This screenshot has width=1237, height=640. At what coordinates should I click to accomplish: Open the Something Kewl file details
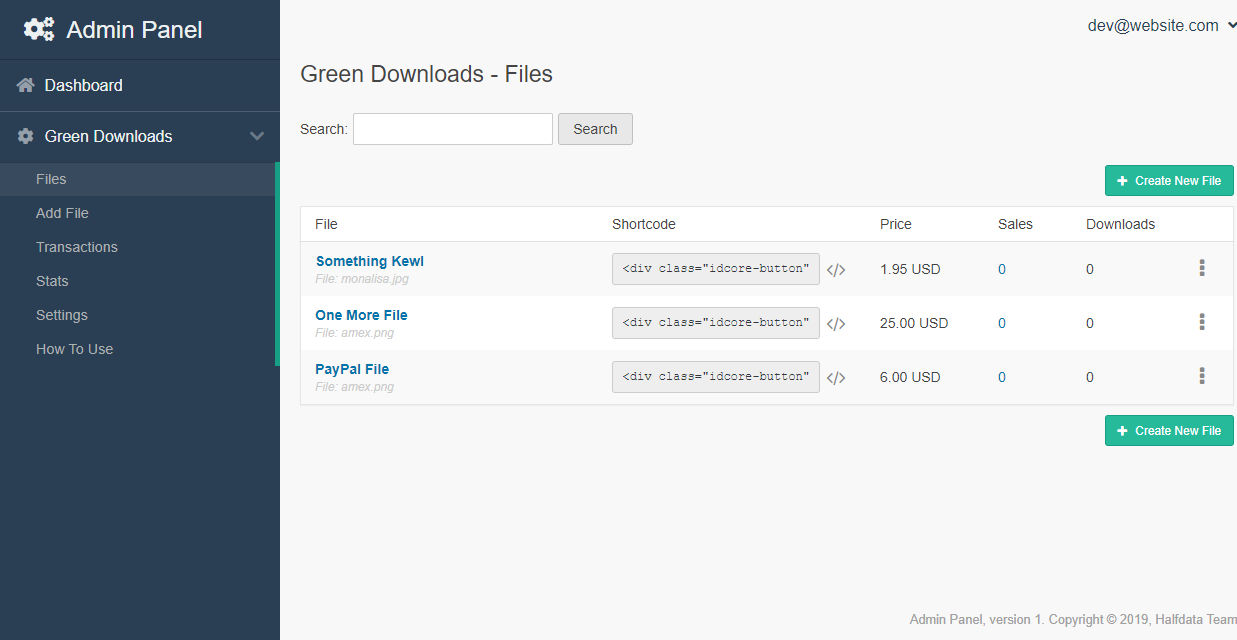pos(369,261)
